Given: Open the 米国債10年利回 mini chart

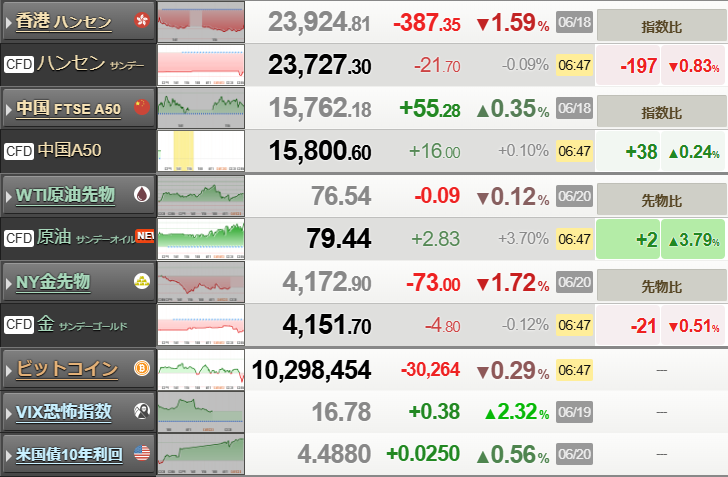Looking at the screenshot, I should (201, 454).
